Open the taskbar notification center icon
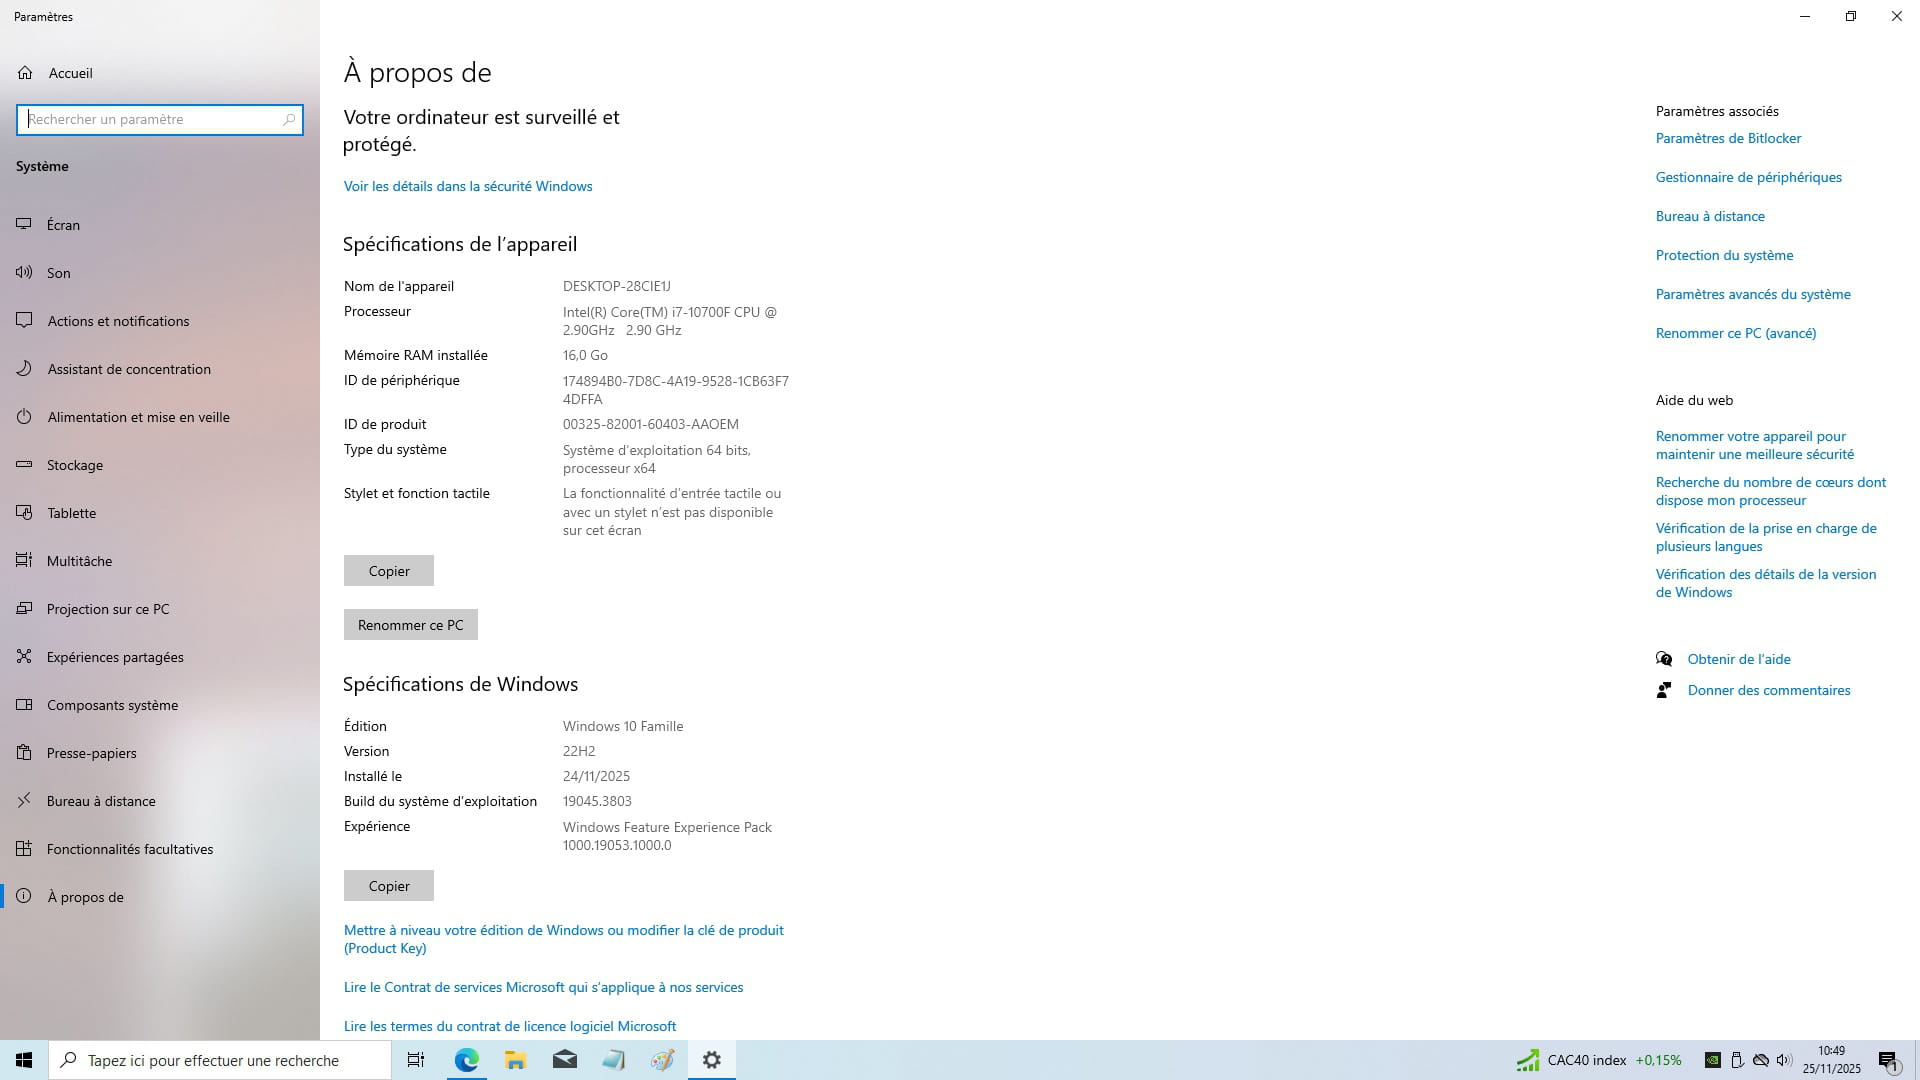The image size is (1920, 1080). pos(1888,1061)
